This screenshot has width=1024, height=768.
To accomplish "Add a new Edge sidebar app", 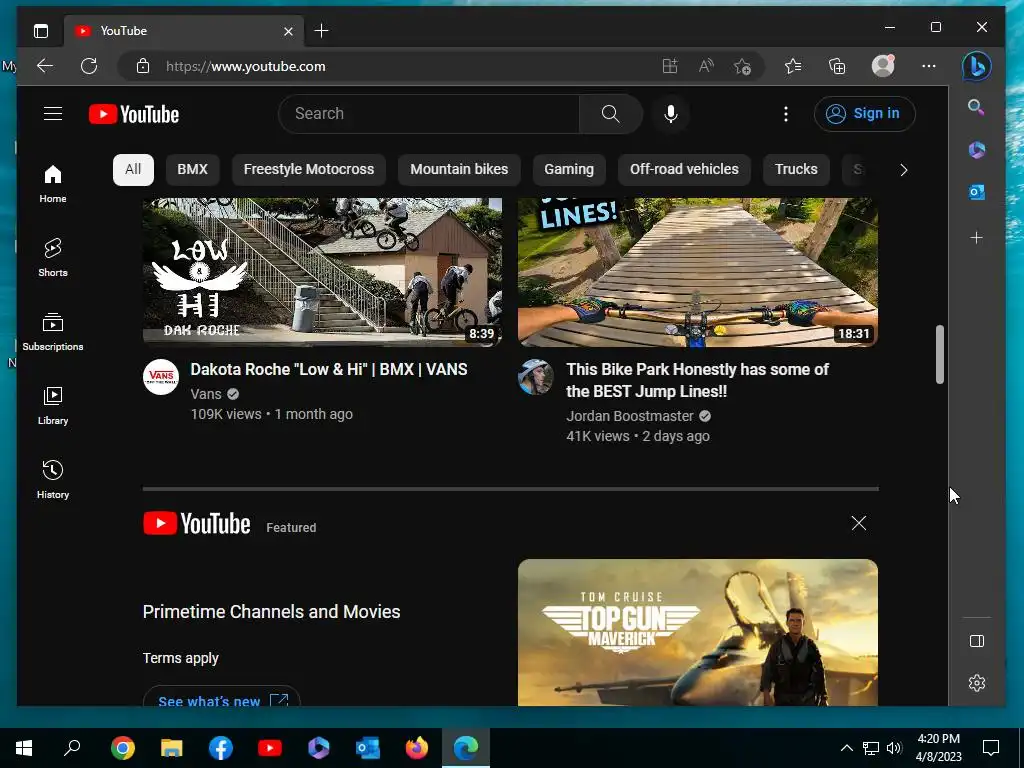I will click(x=976, y=238).
